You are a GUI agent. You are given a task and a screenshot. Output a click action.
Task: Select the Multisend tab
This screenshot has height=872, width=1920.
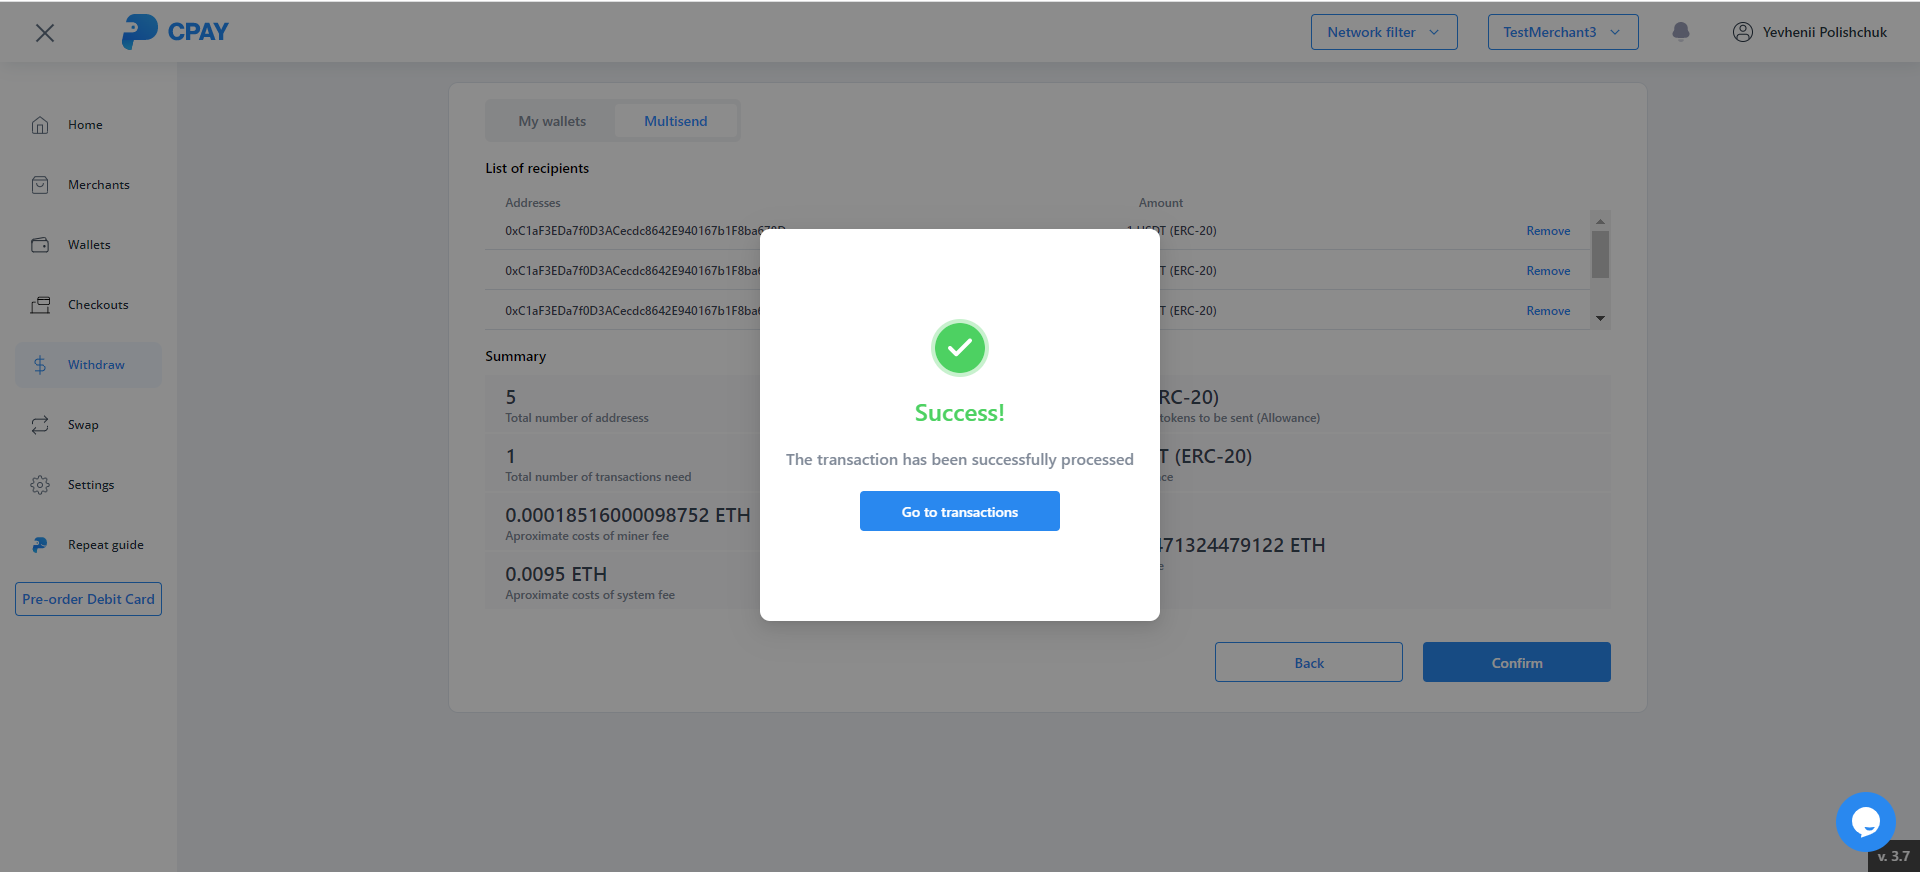pos(675,121)
